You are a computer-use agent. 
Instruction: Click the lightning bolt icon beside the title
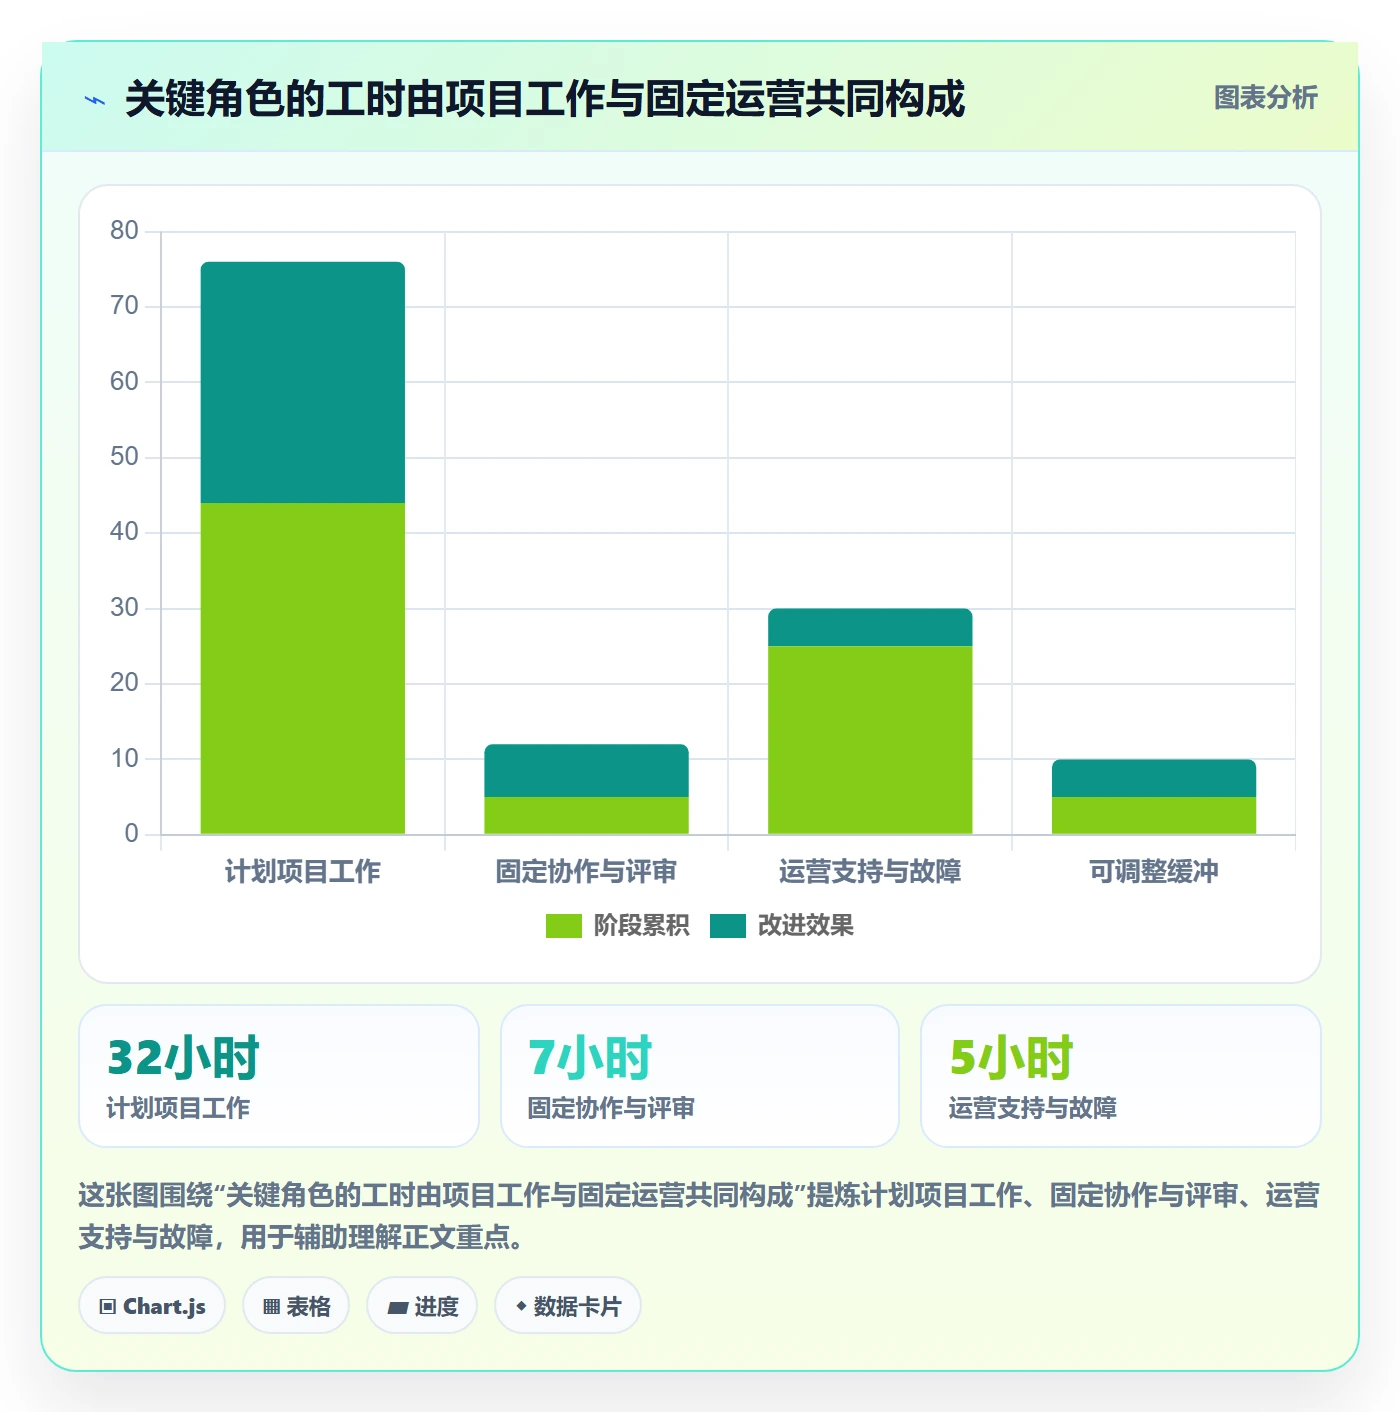point(95,100)
